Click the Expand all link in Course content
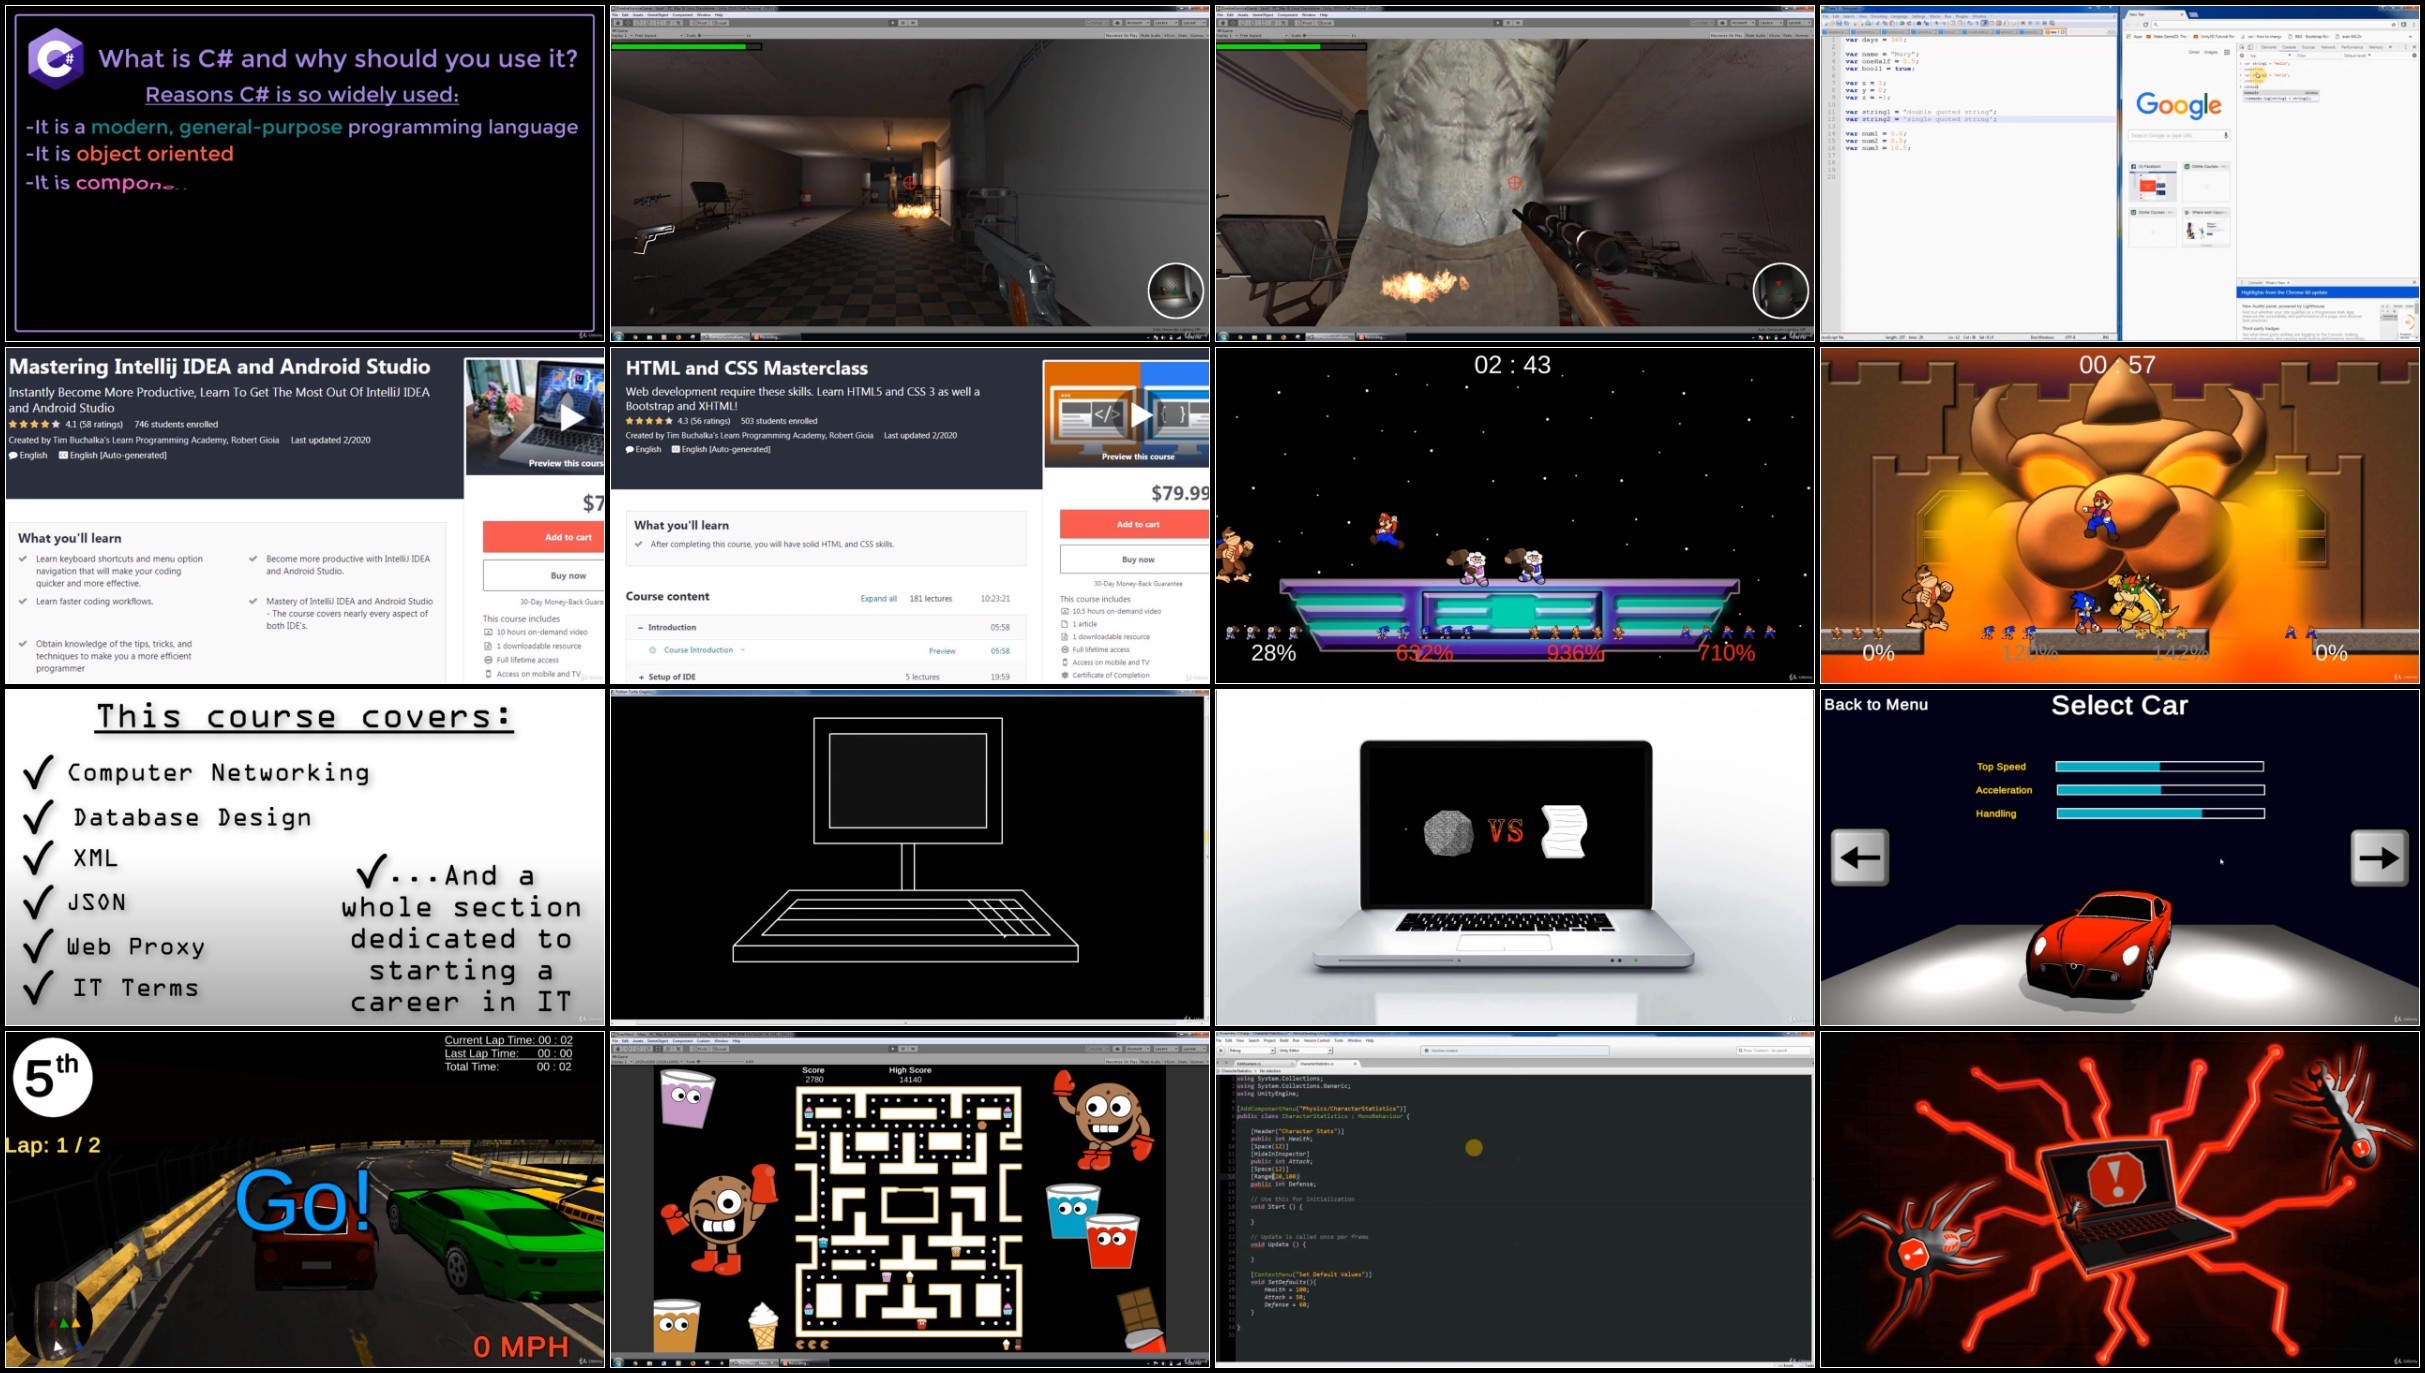The width and height of the screenshot is (2425, 1373). pyautogui.click(x=878, y=598)
